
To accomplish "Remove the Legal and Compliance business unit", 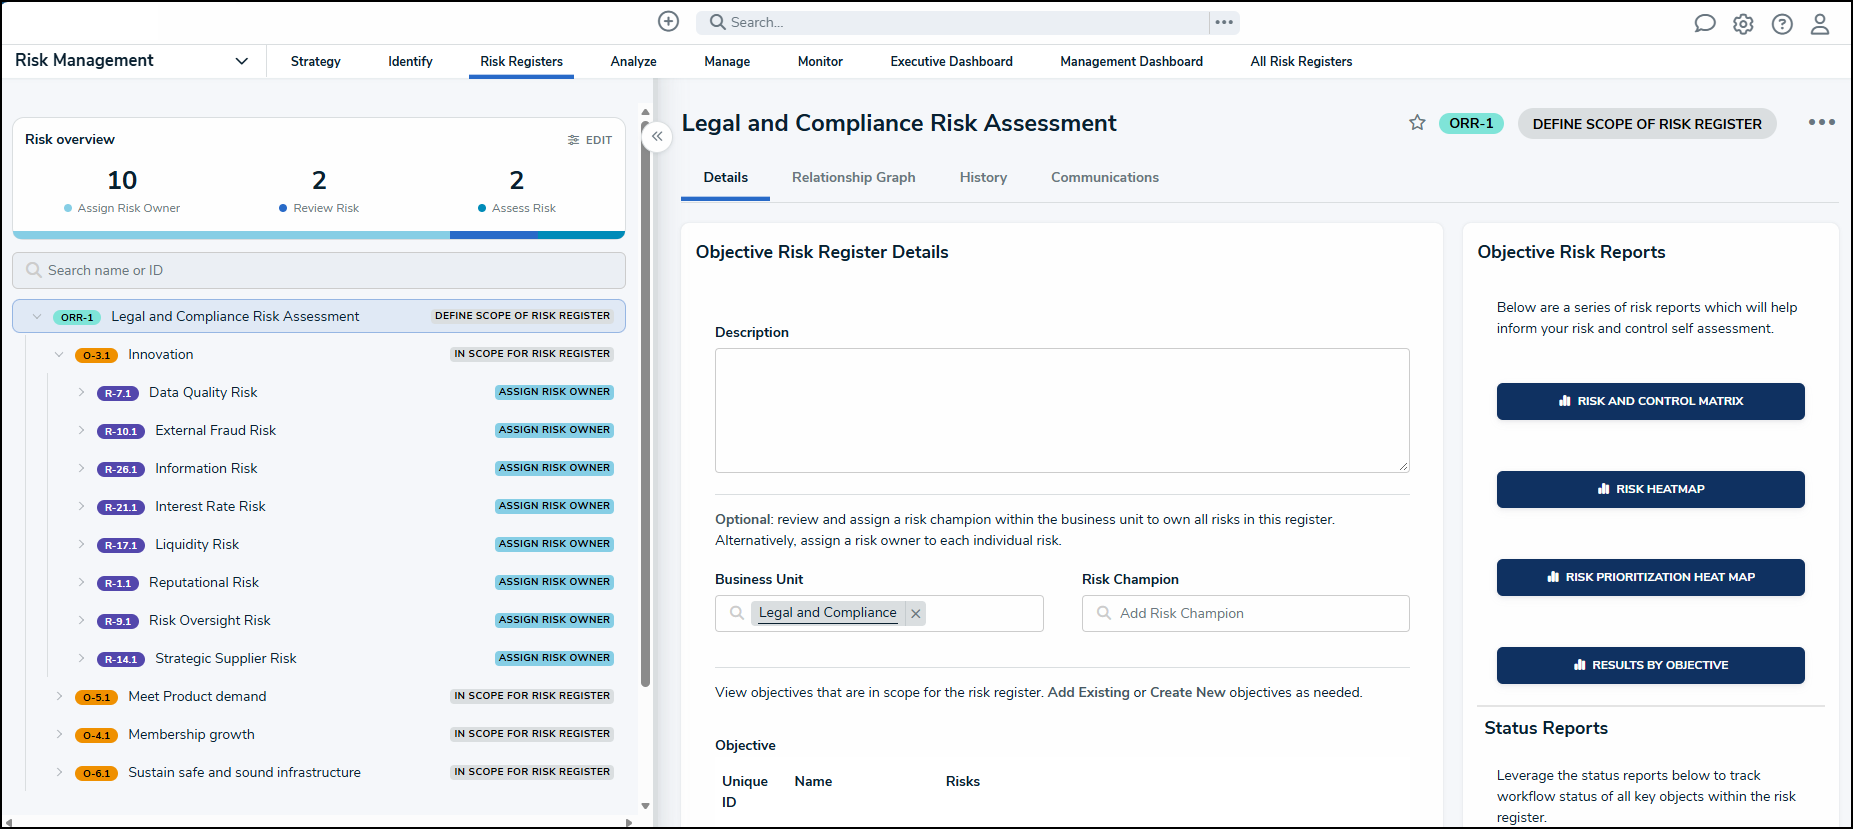I will point(915,613).
